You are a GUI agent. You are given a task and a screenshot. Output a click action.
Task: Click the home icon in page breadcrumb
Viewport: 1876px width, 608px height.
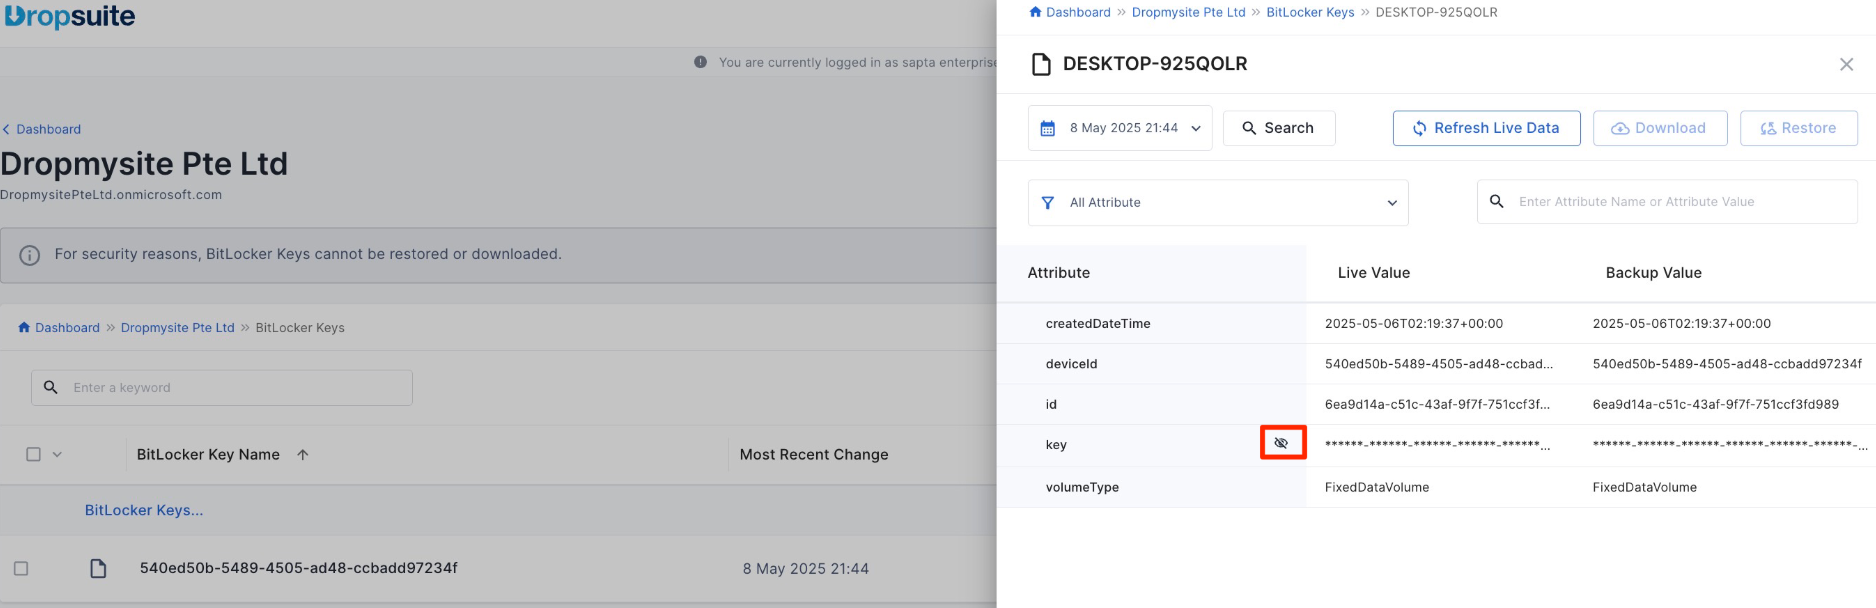[x=24, y=327]
